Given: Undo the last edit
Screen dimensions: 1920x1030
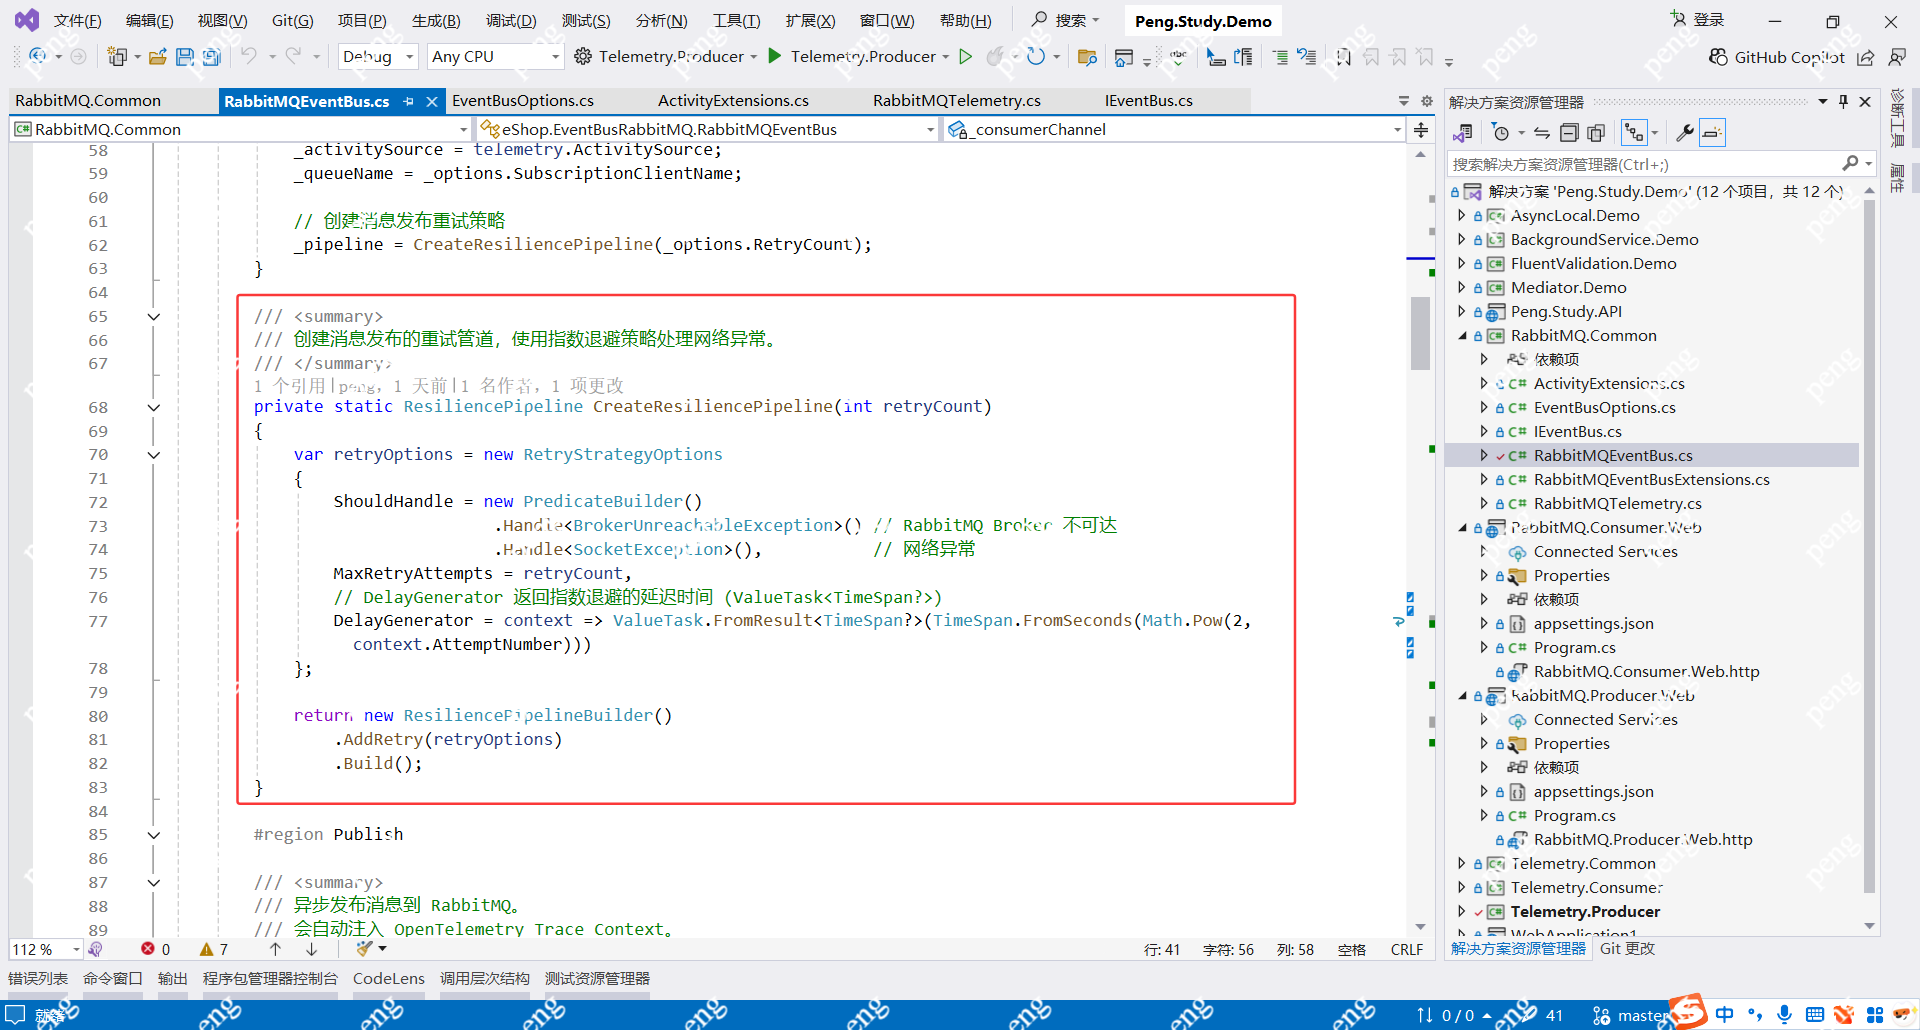Looking at the screenshot, I should coord(249,57).
